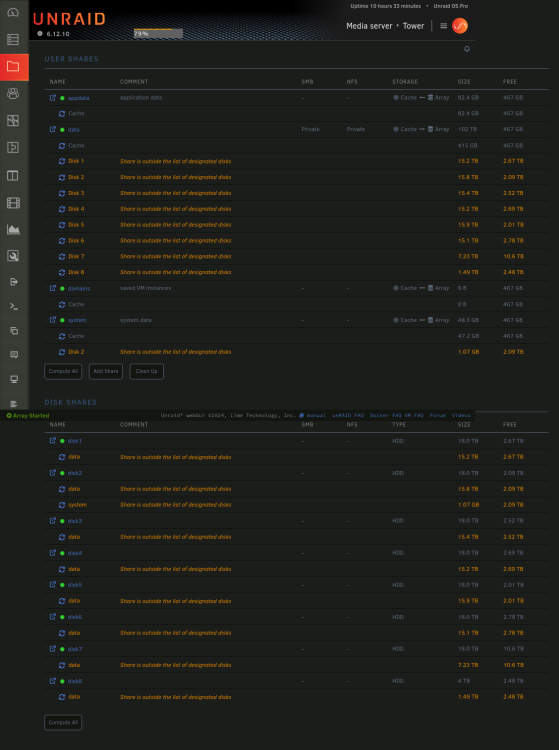Click the overlapping-squares icon in sidebar
Viewport: 559px width, 750px height.
[14, 331]
